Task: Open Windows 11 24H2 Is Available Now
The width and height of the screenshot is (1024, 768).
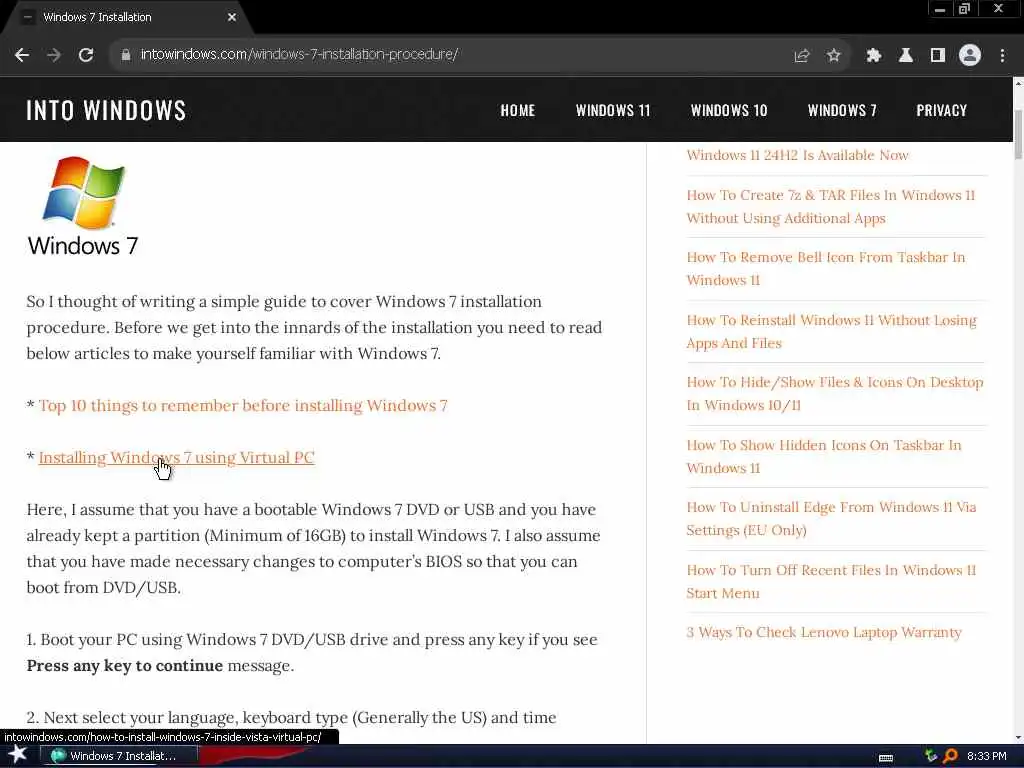Action: tap(797, 155)
